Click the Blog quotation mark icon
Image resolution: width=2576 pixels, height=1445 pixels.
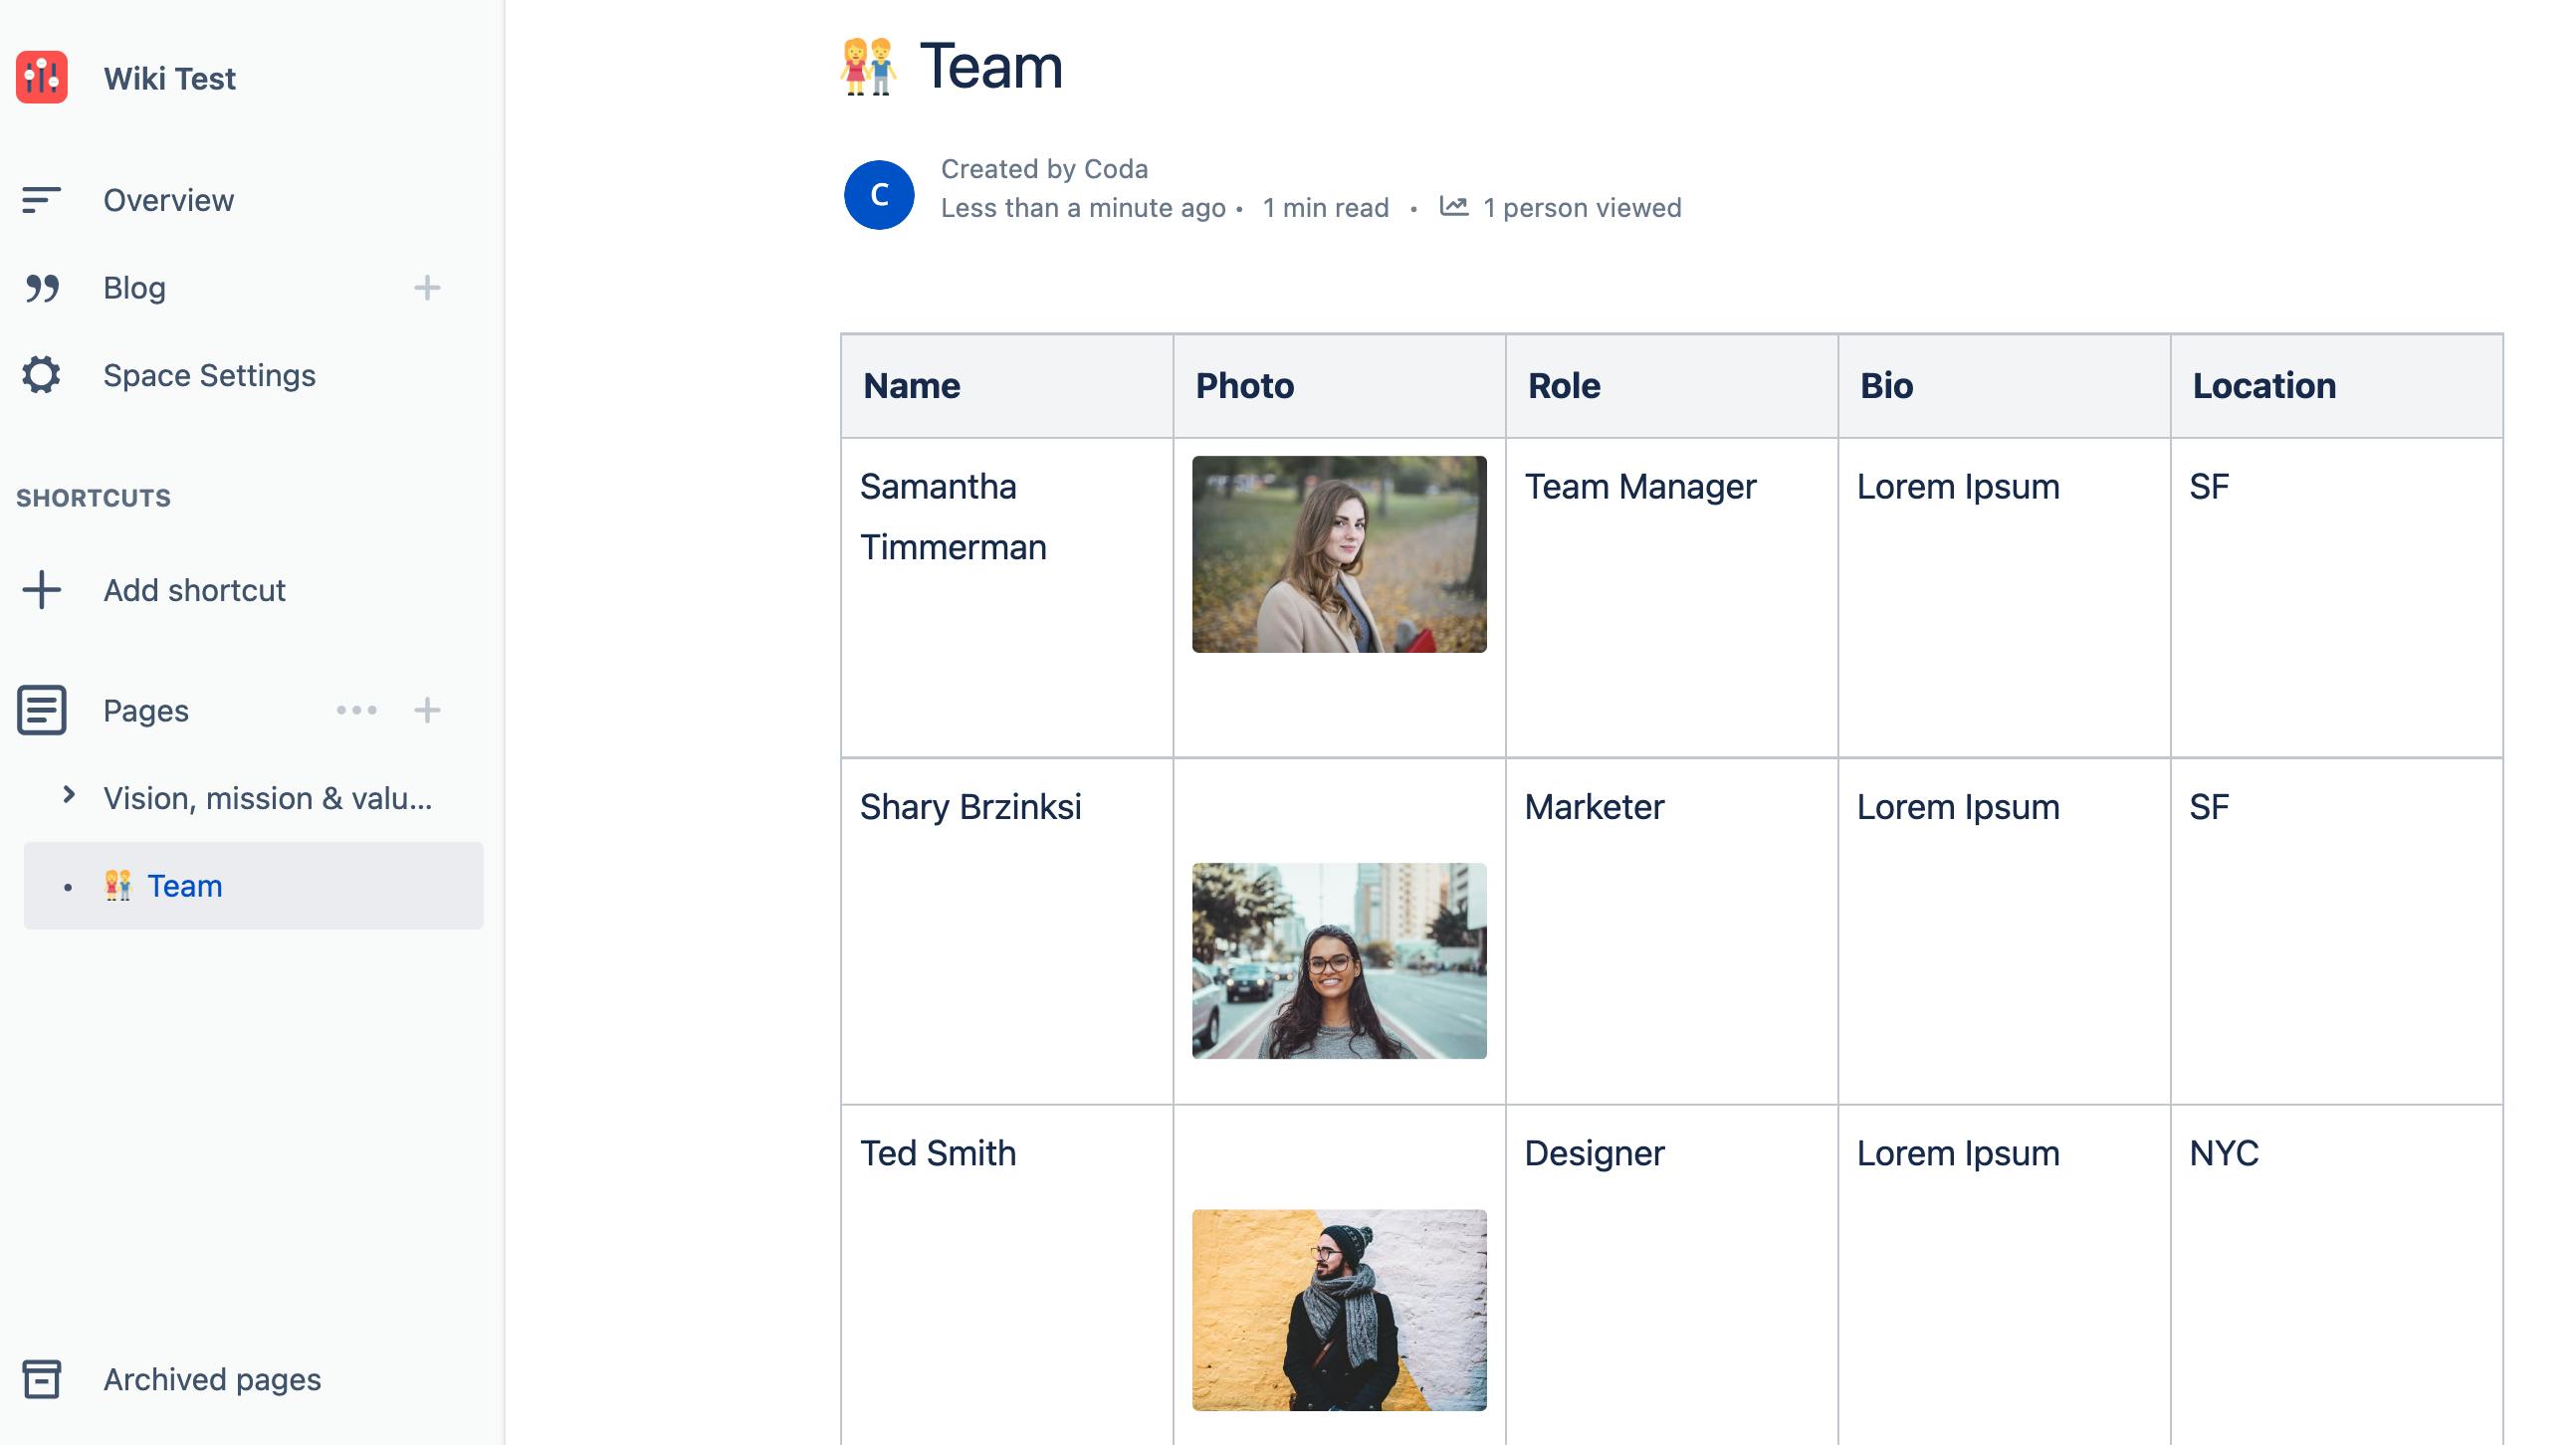[x=42, y=288]
